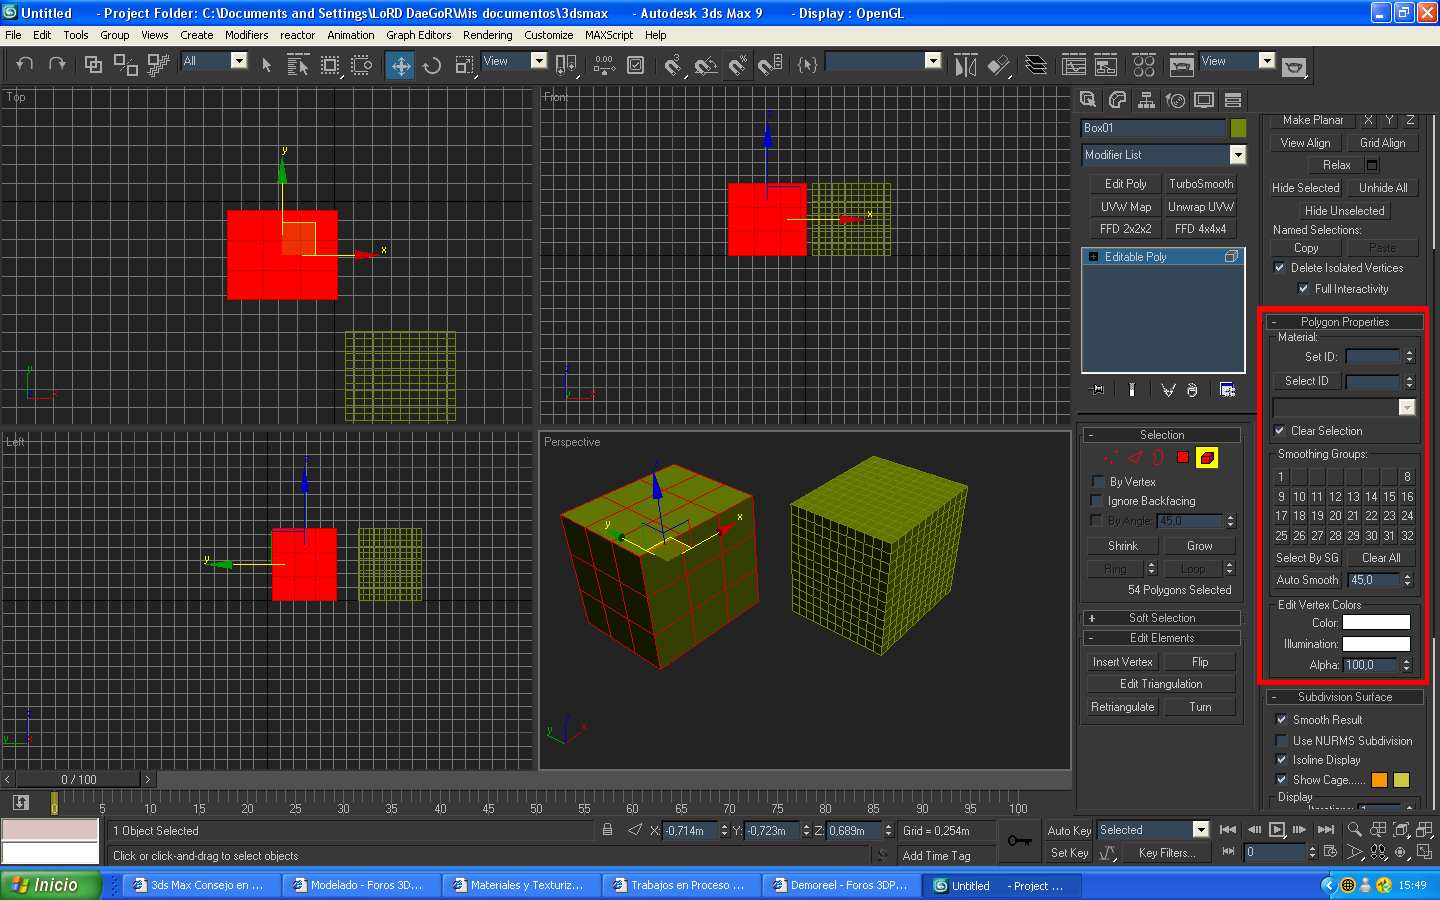
Task: Click the Redo toolbar icon
Action: [x=57, y=64]
